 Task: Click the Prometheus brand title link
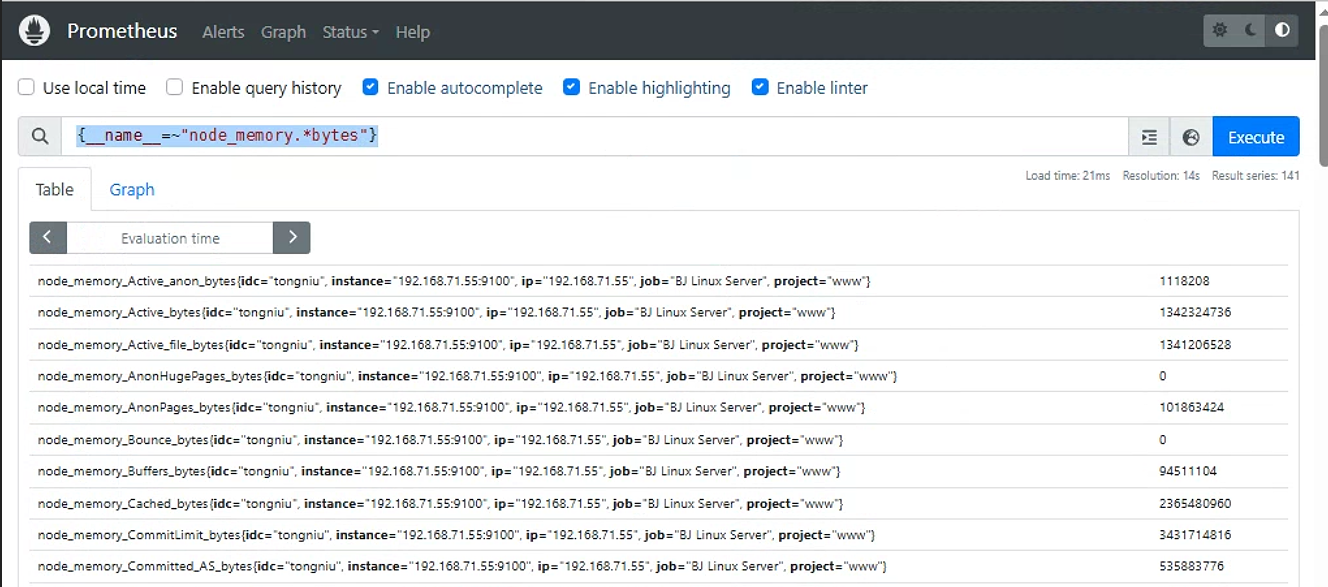[x=122, y=31]
